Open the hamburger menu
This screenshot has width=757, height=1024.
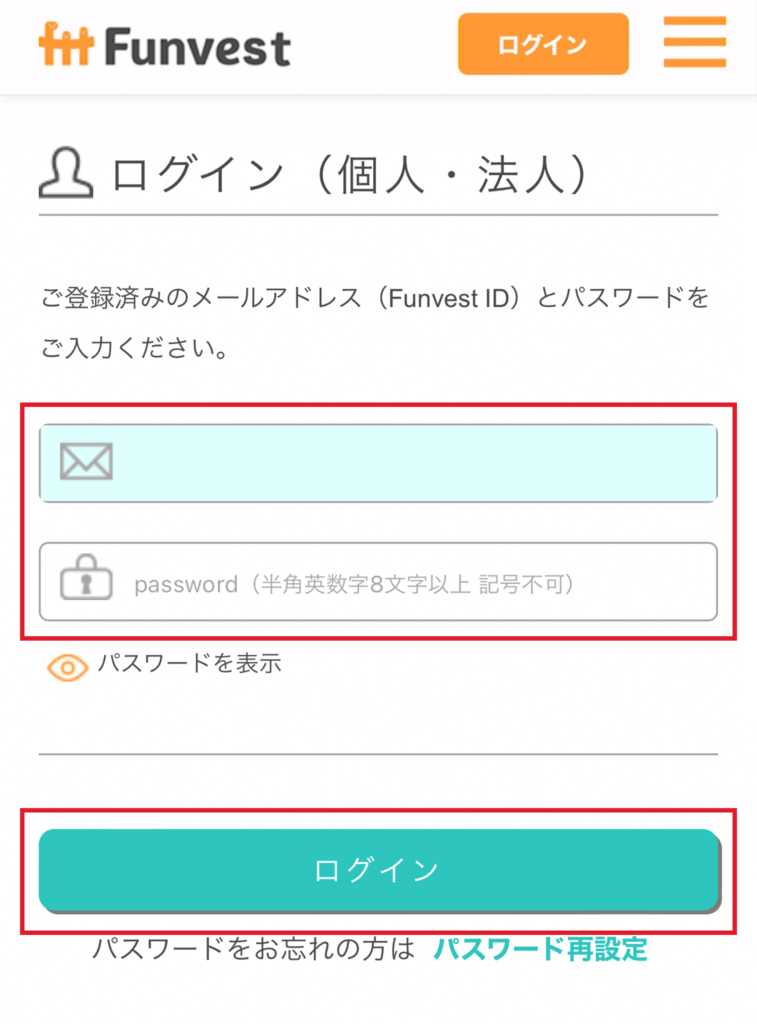click(695, 42)
